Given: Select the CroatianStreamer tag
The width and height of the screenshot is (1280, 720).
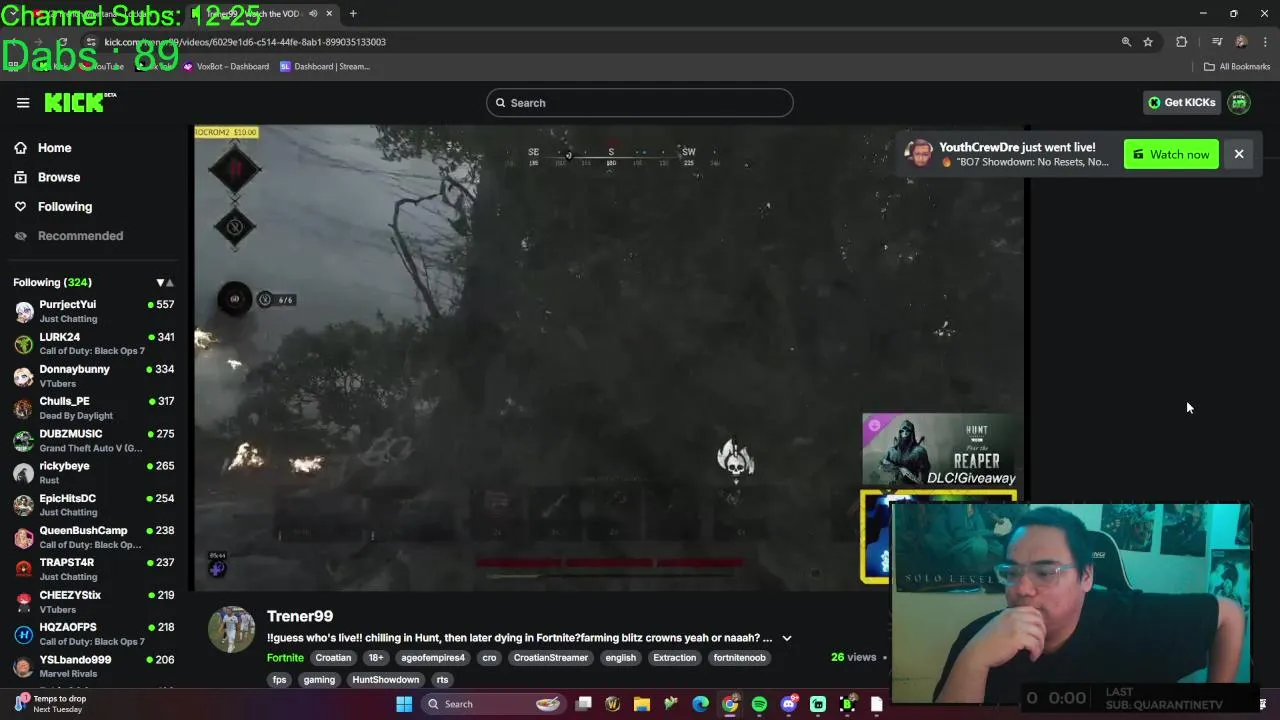Looking at the screenshot, I should 550,658.
